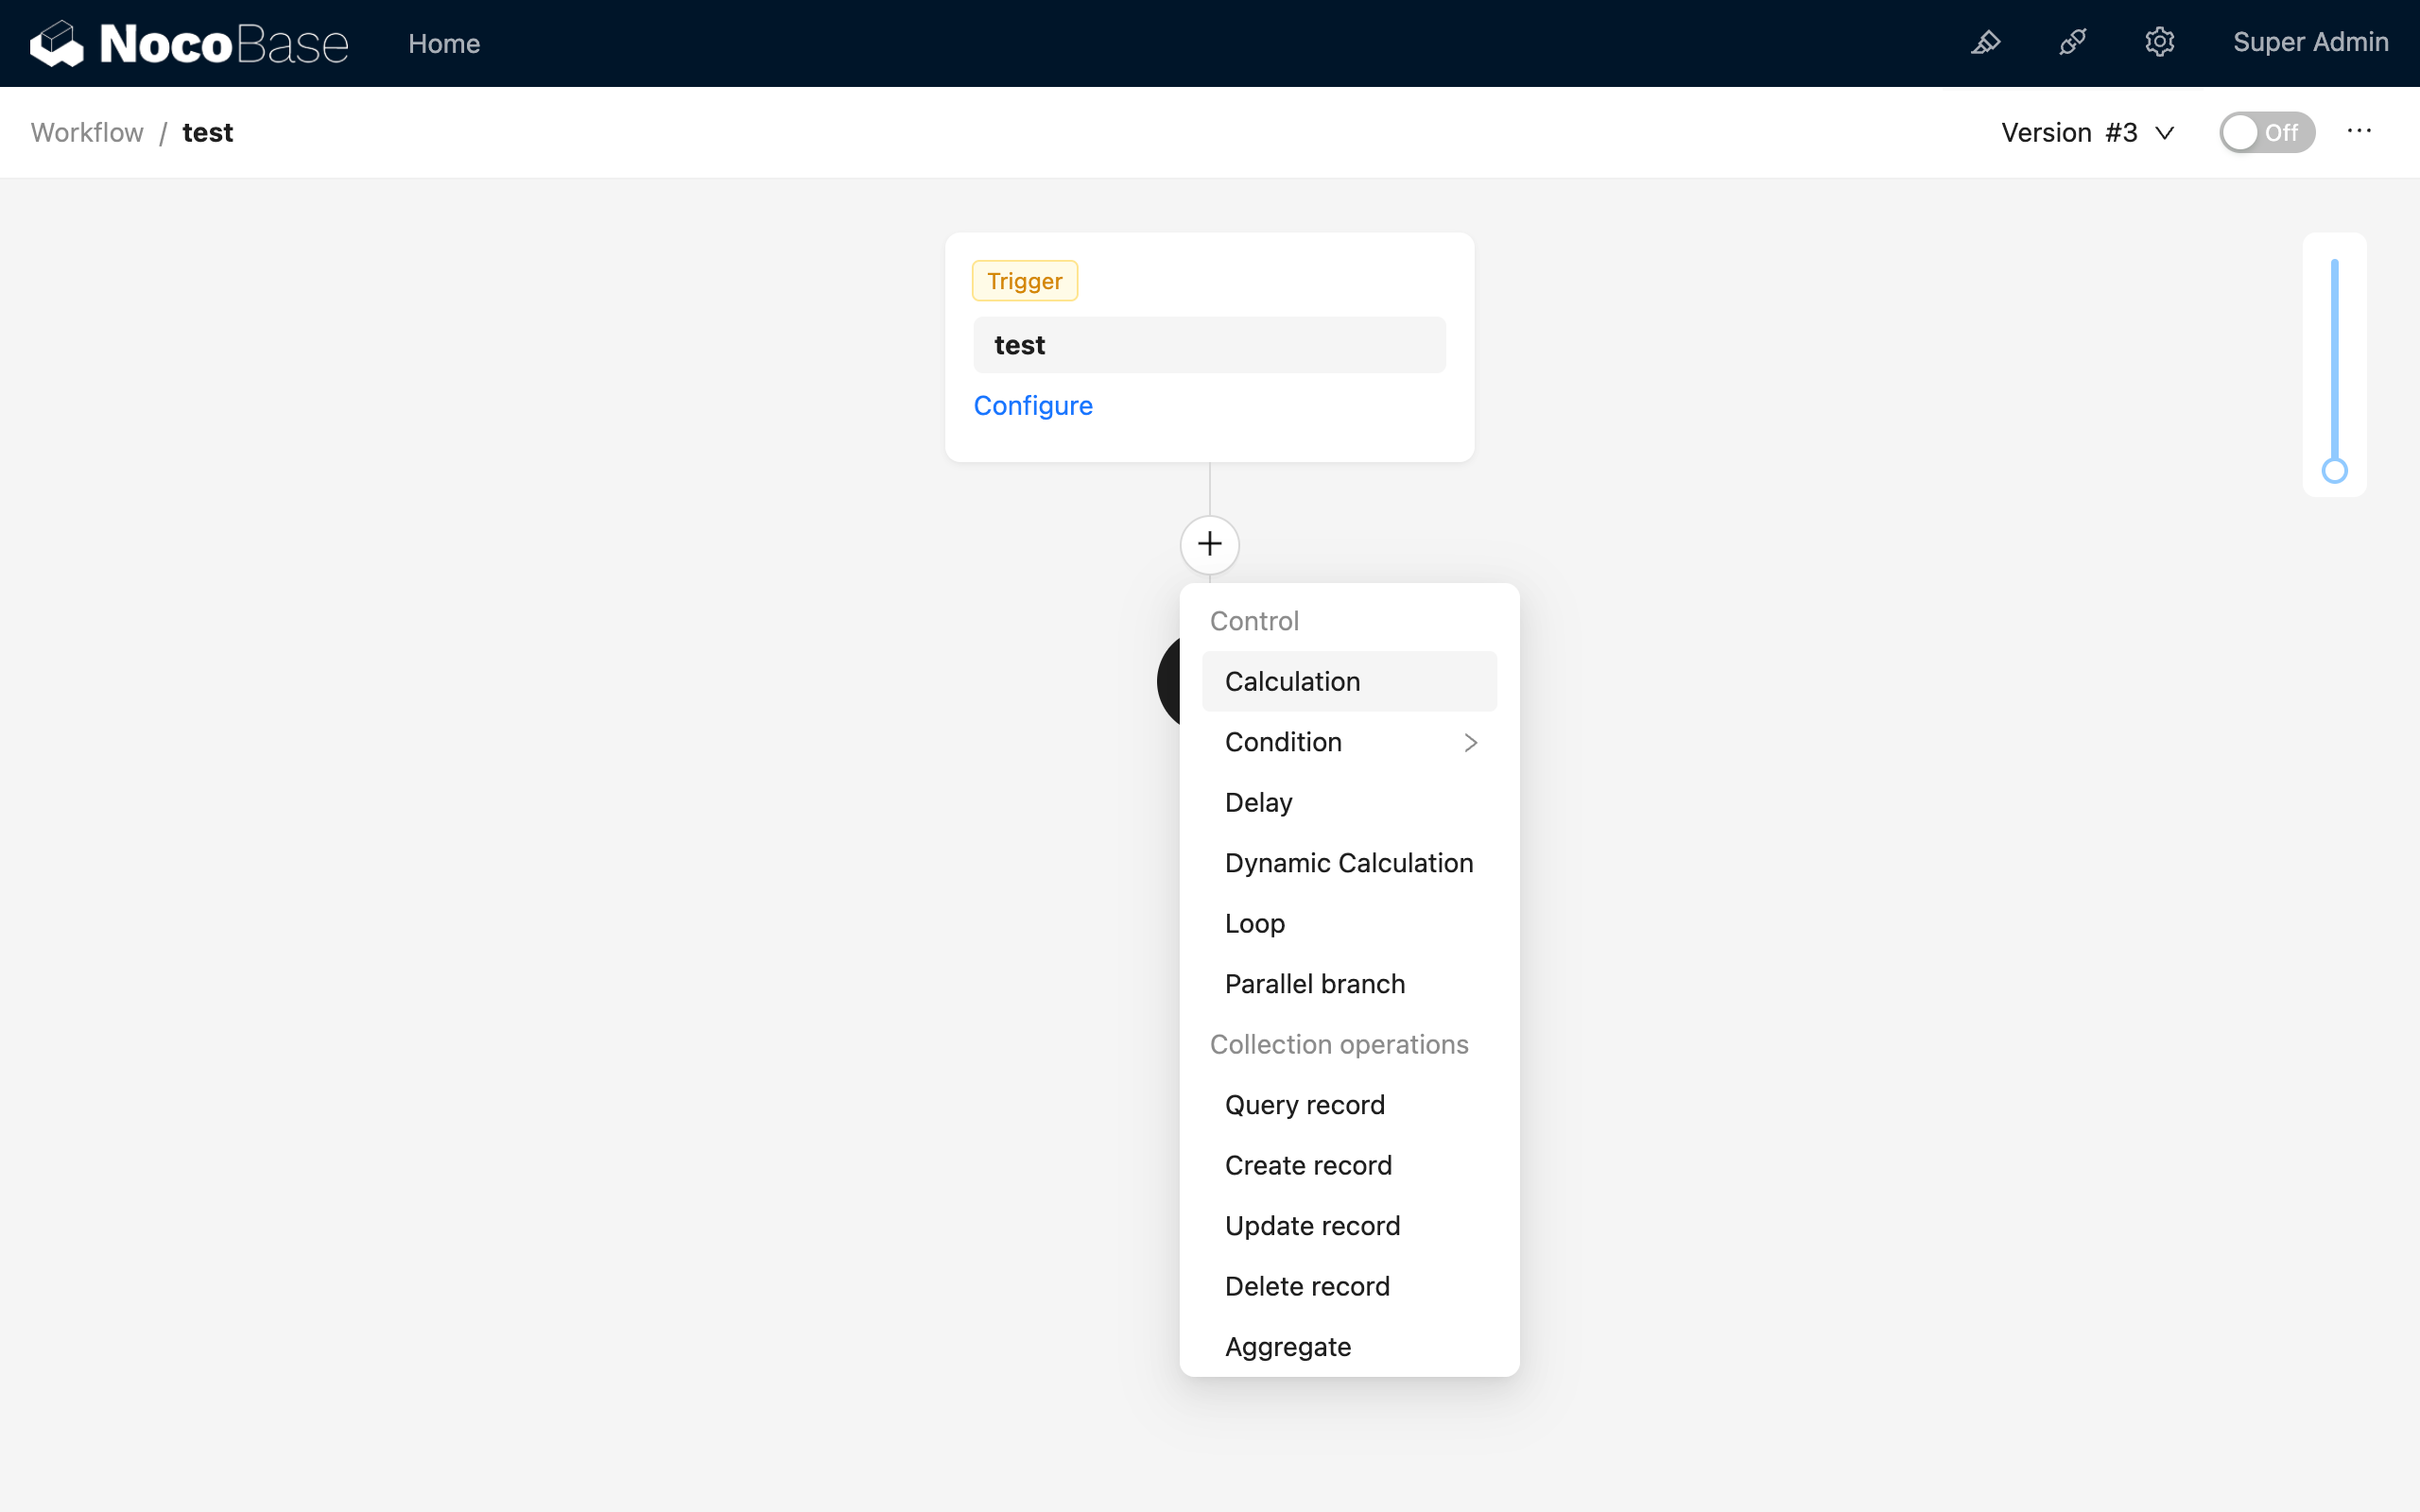
Task: Click the plus add-node button
Action: click(x=1209, y=544)
